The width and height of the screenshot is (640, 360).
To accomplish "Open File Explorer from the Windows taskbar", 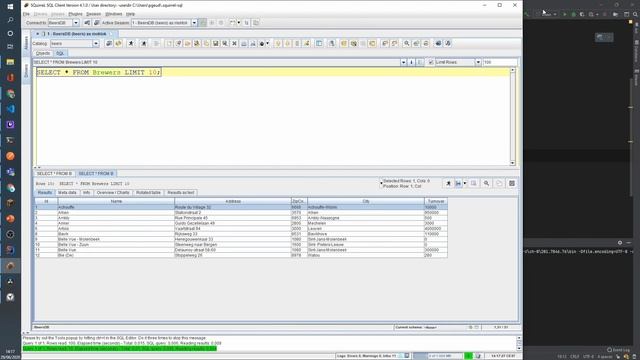I will coord(10,62).
